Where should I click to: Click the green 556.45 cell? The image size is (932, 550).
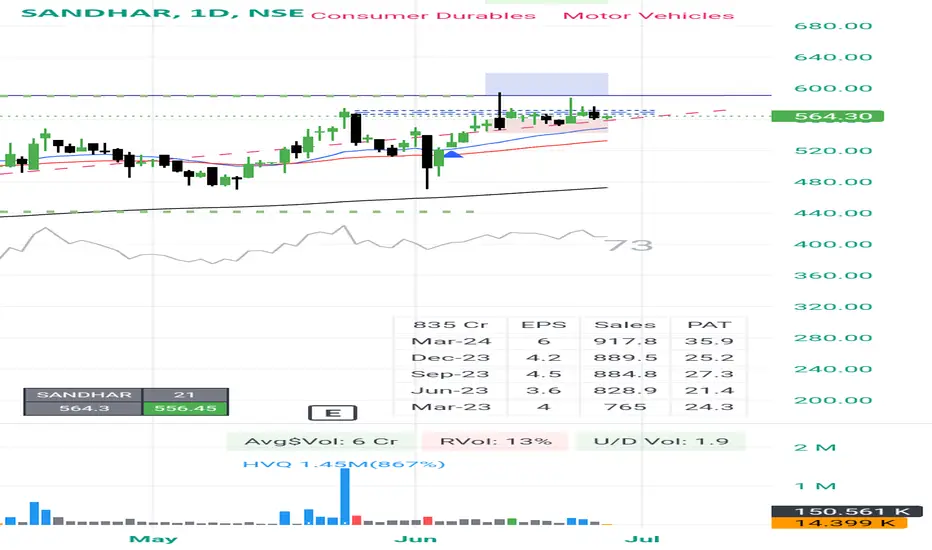185,408
